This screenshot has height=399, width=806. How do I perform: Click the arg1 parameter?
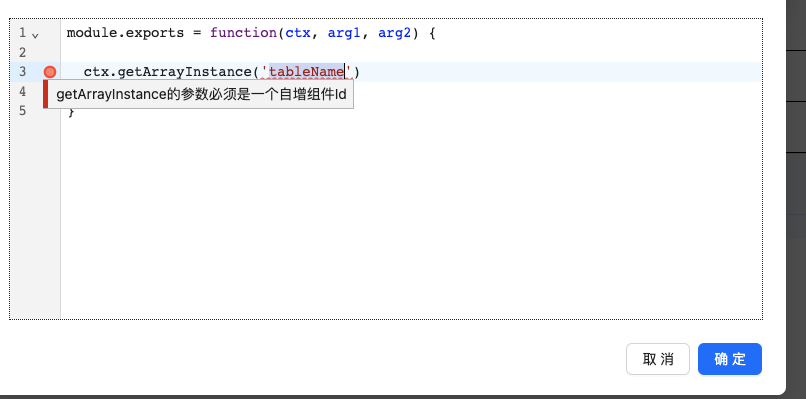click(x=344, y=33)
